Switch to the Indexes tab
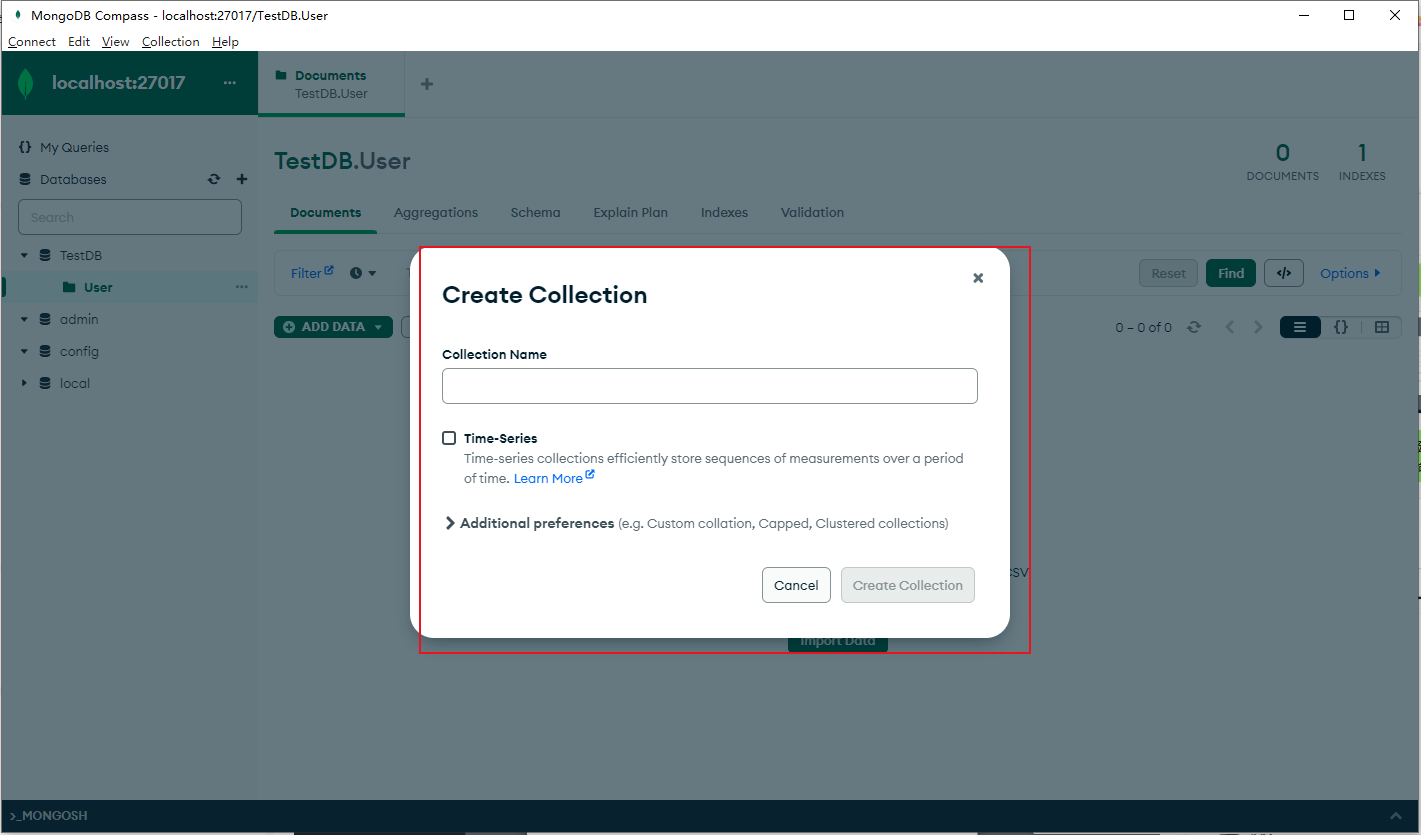This screenshot has width=1421, height=835. coord(724,212)
